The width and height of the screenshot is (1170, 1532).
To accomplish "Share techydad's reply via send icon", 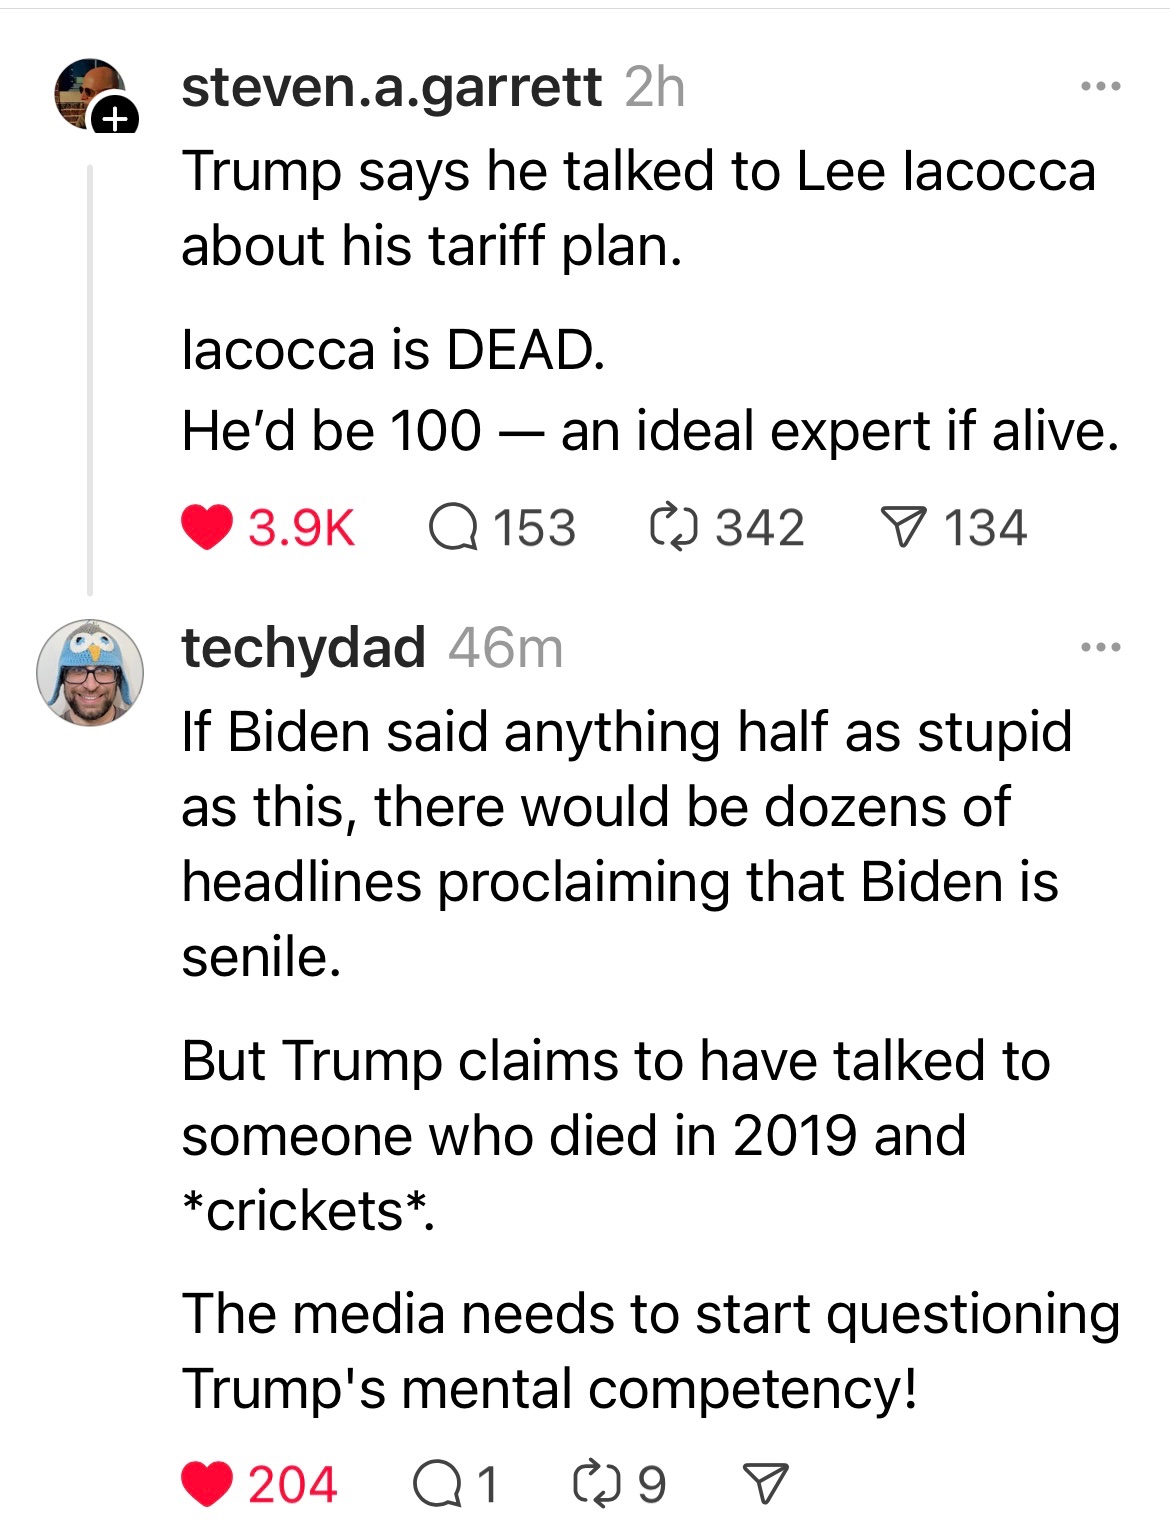I will [765, 1484].
